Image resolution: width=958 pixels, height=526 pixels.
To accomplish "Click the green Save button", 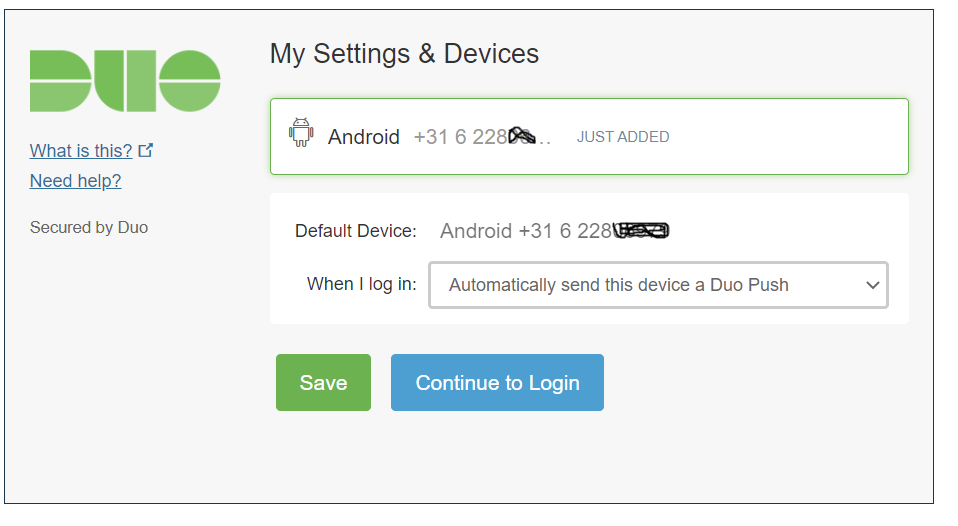I will pyautogui.click(x=323, y=382).
